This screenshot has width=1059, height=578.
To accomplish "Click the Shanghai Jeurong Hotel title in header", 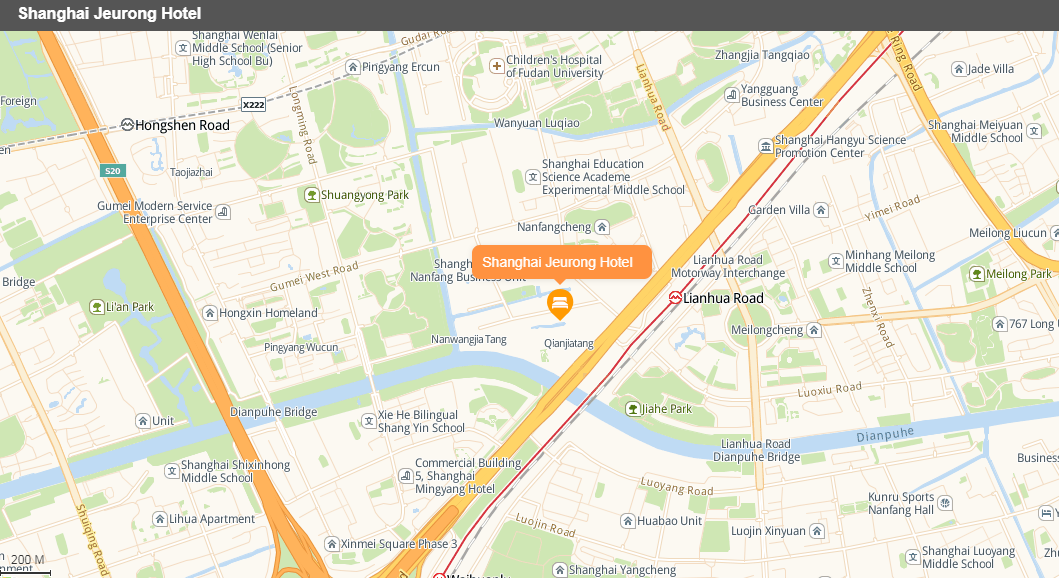I will point(109,14).
